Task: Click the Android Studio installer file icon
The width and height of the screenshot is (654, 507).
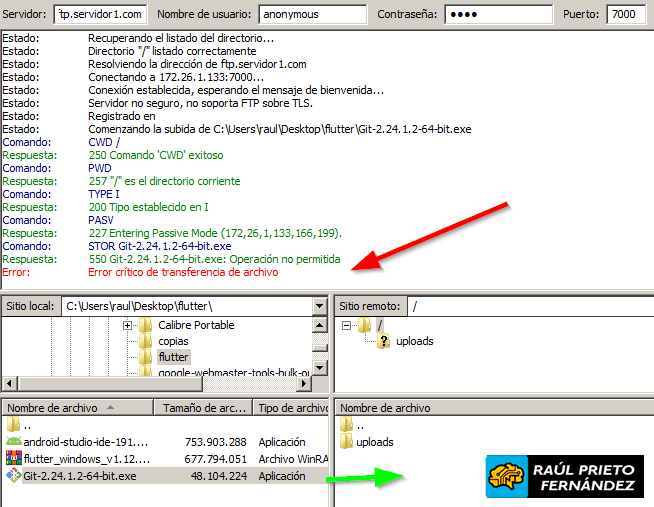Action: 13,442
